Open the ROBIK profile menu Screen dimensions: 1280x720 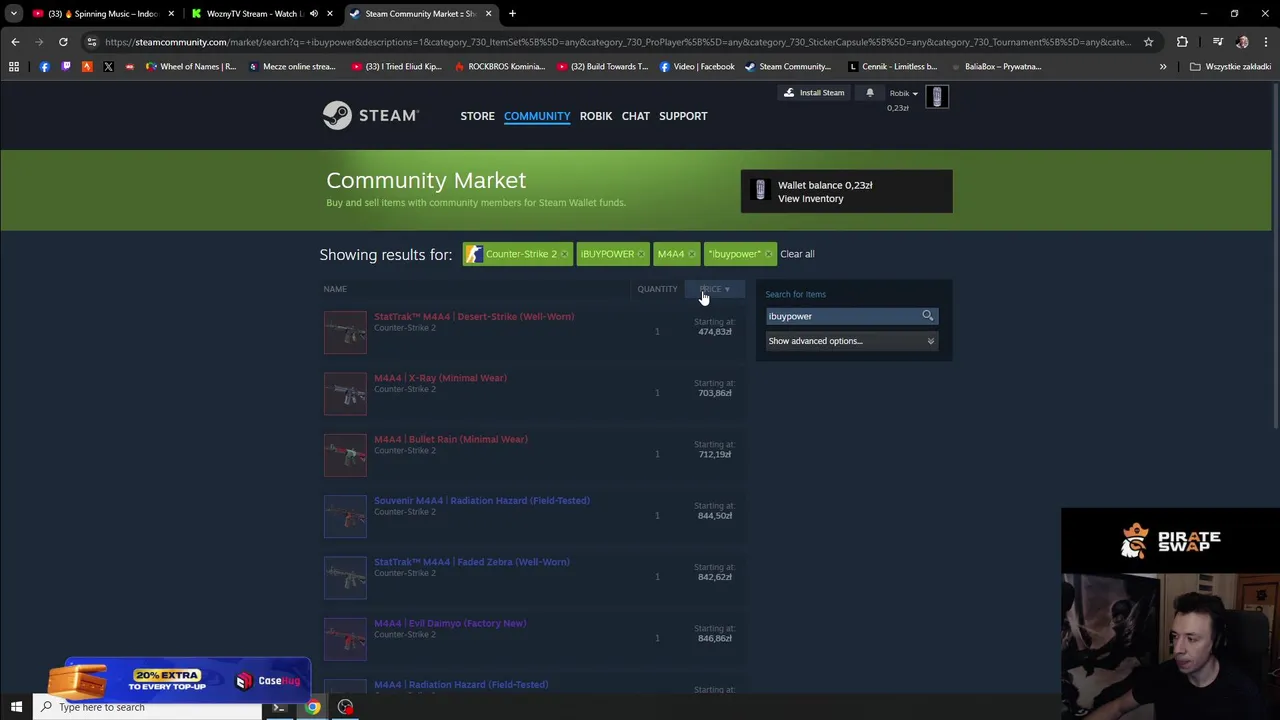596,116
